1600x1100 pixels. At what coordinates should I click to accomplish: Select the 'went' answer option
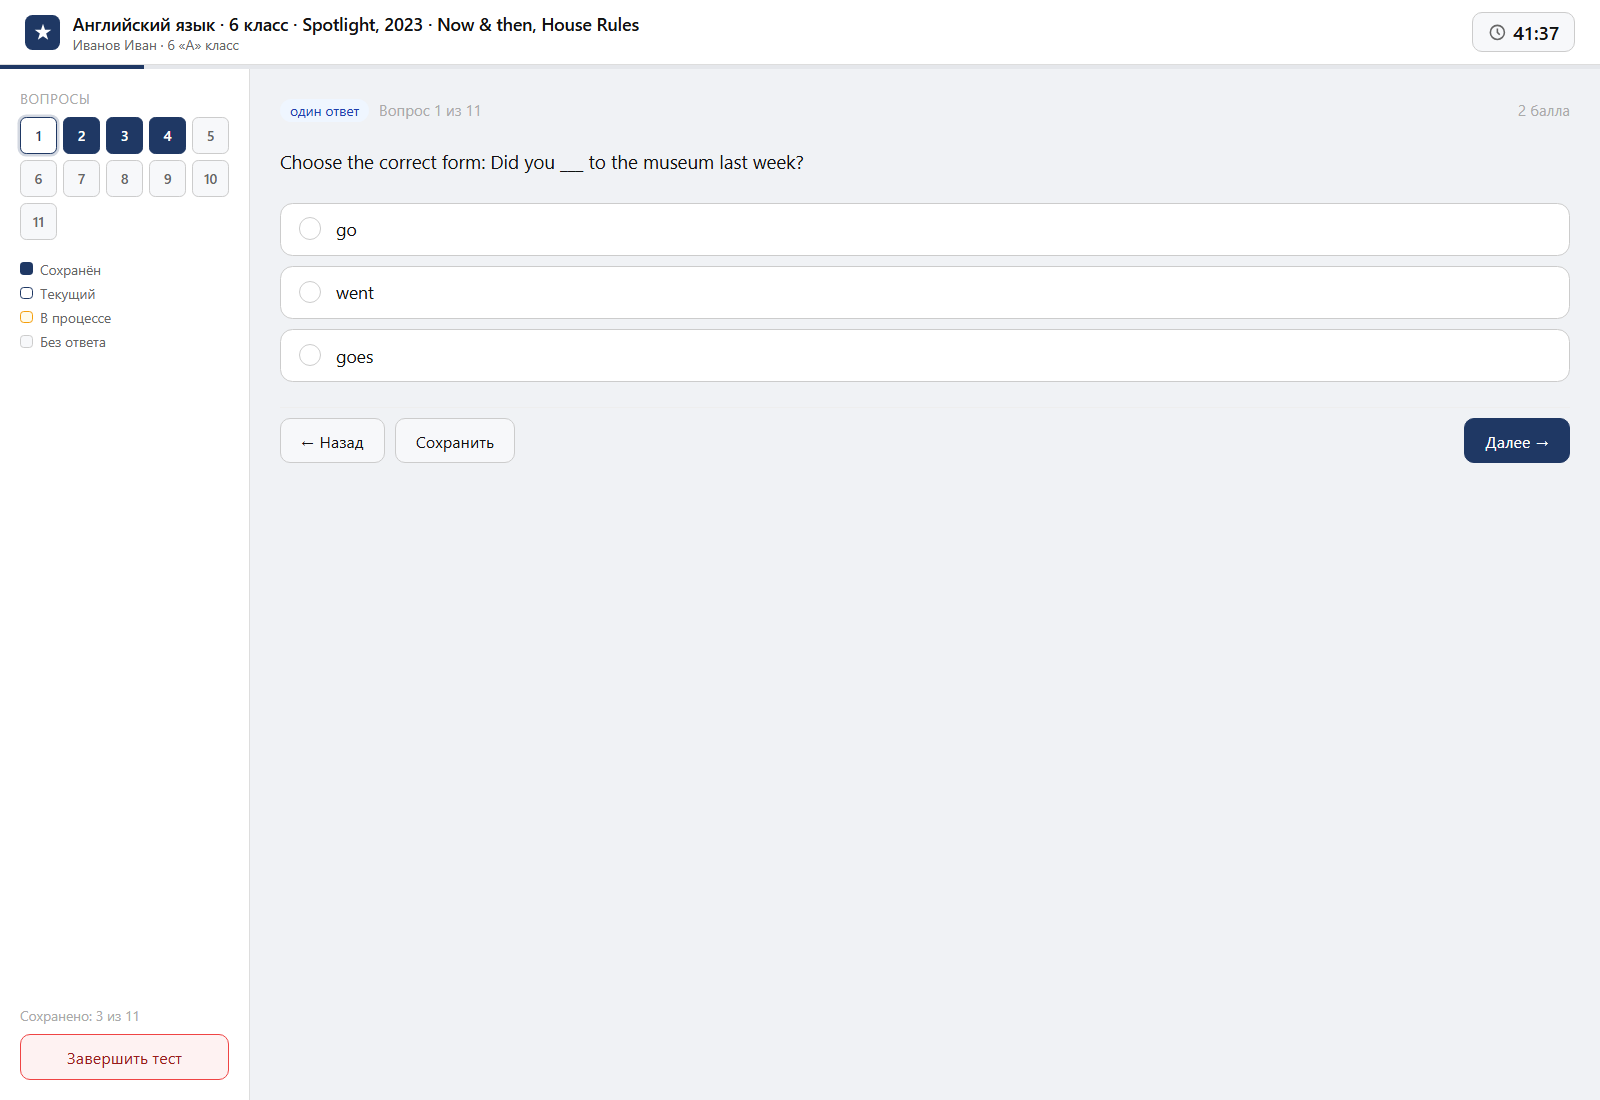924,293
